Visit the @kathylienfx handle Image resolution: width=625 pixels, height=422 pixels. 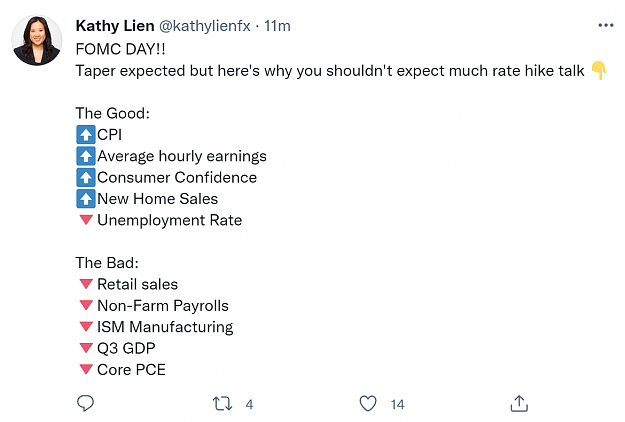pyautogui.click(x=205, y=26)
